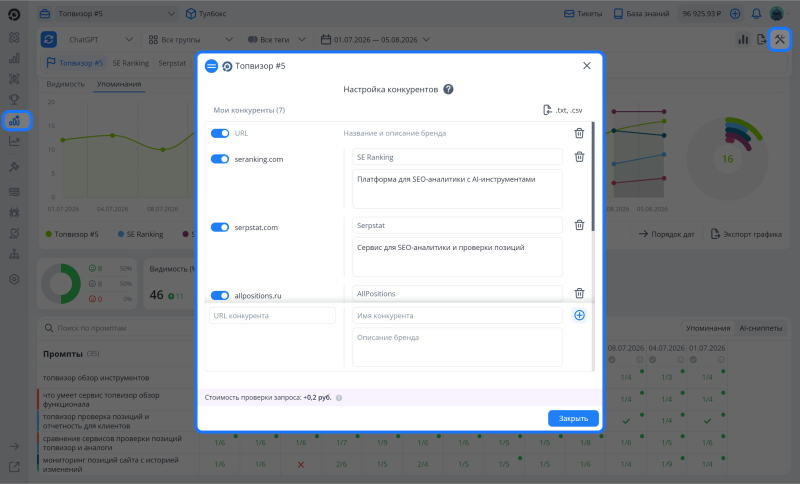Image resolution: width=800 pixels, height=484 pixels.
Task: Switch to the Упоминания tab
Action: pyautogui.click(x=119, y=84)
